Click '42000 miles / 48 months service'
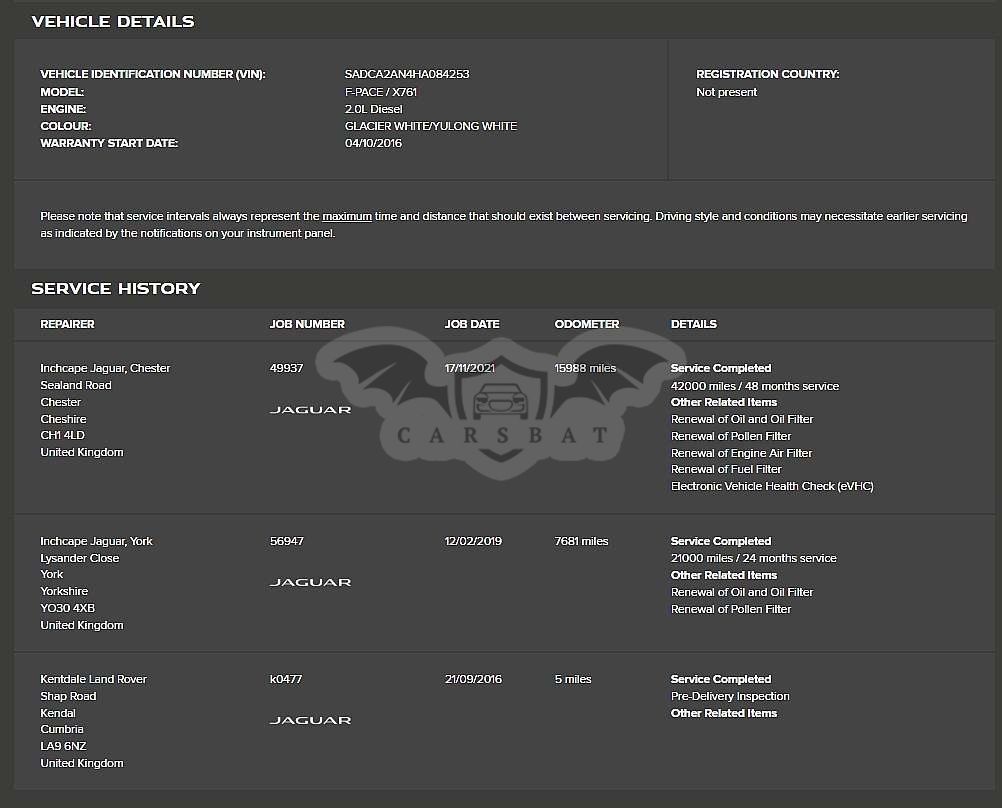Viewport: 1002px width, 808px height. click(x=755, y=386)
